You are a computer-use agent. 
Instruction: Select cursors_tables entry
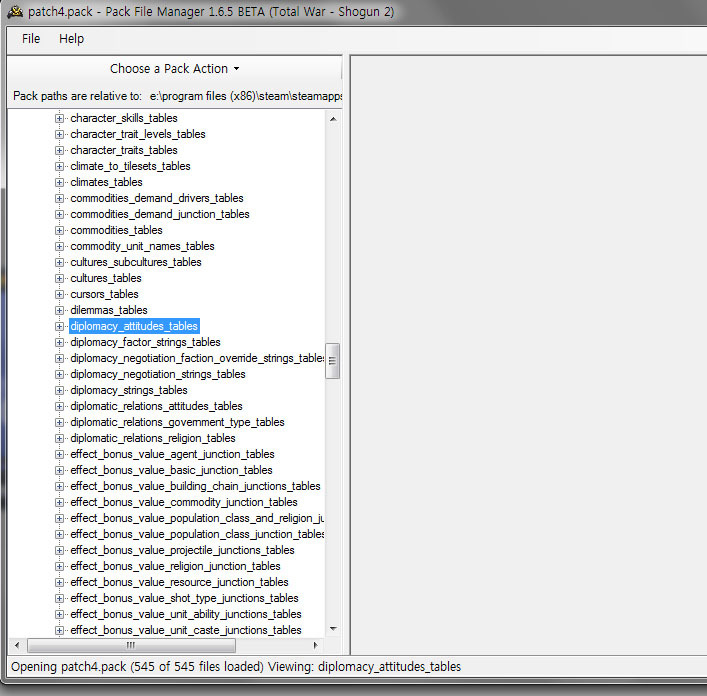click(104, 294)
